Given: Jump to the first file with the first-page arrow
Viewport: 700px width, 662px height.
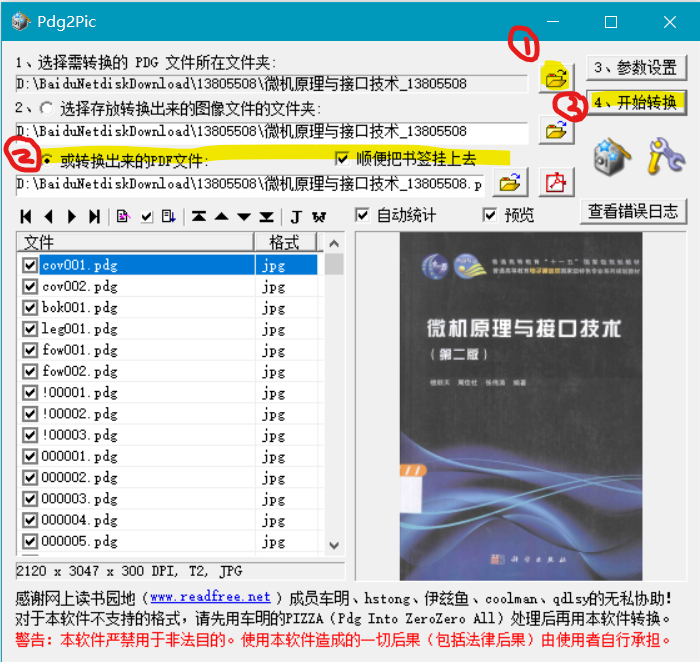Looking at the screenshot, I should click(x=26, y=216).
